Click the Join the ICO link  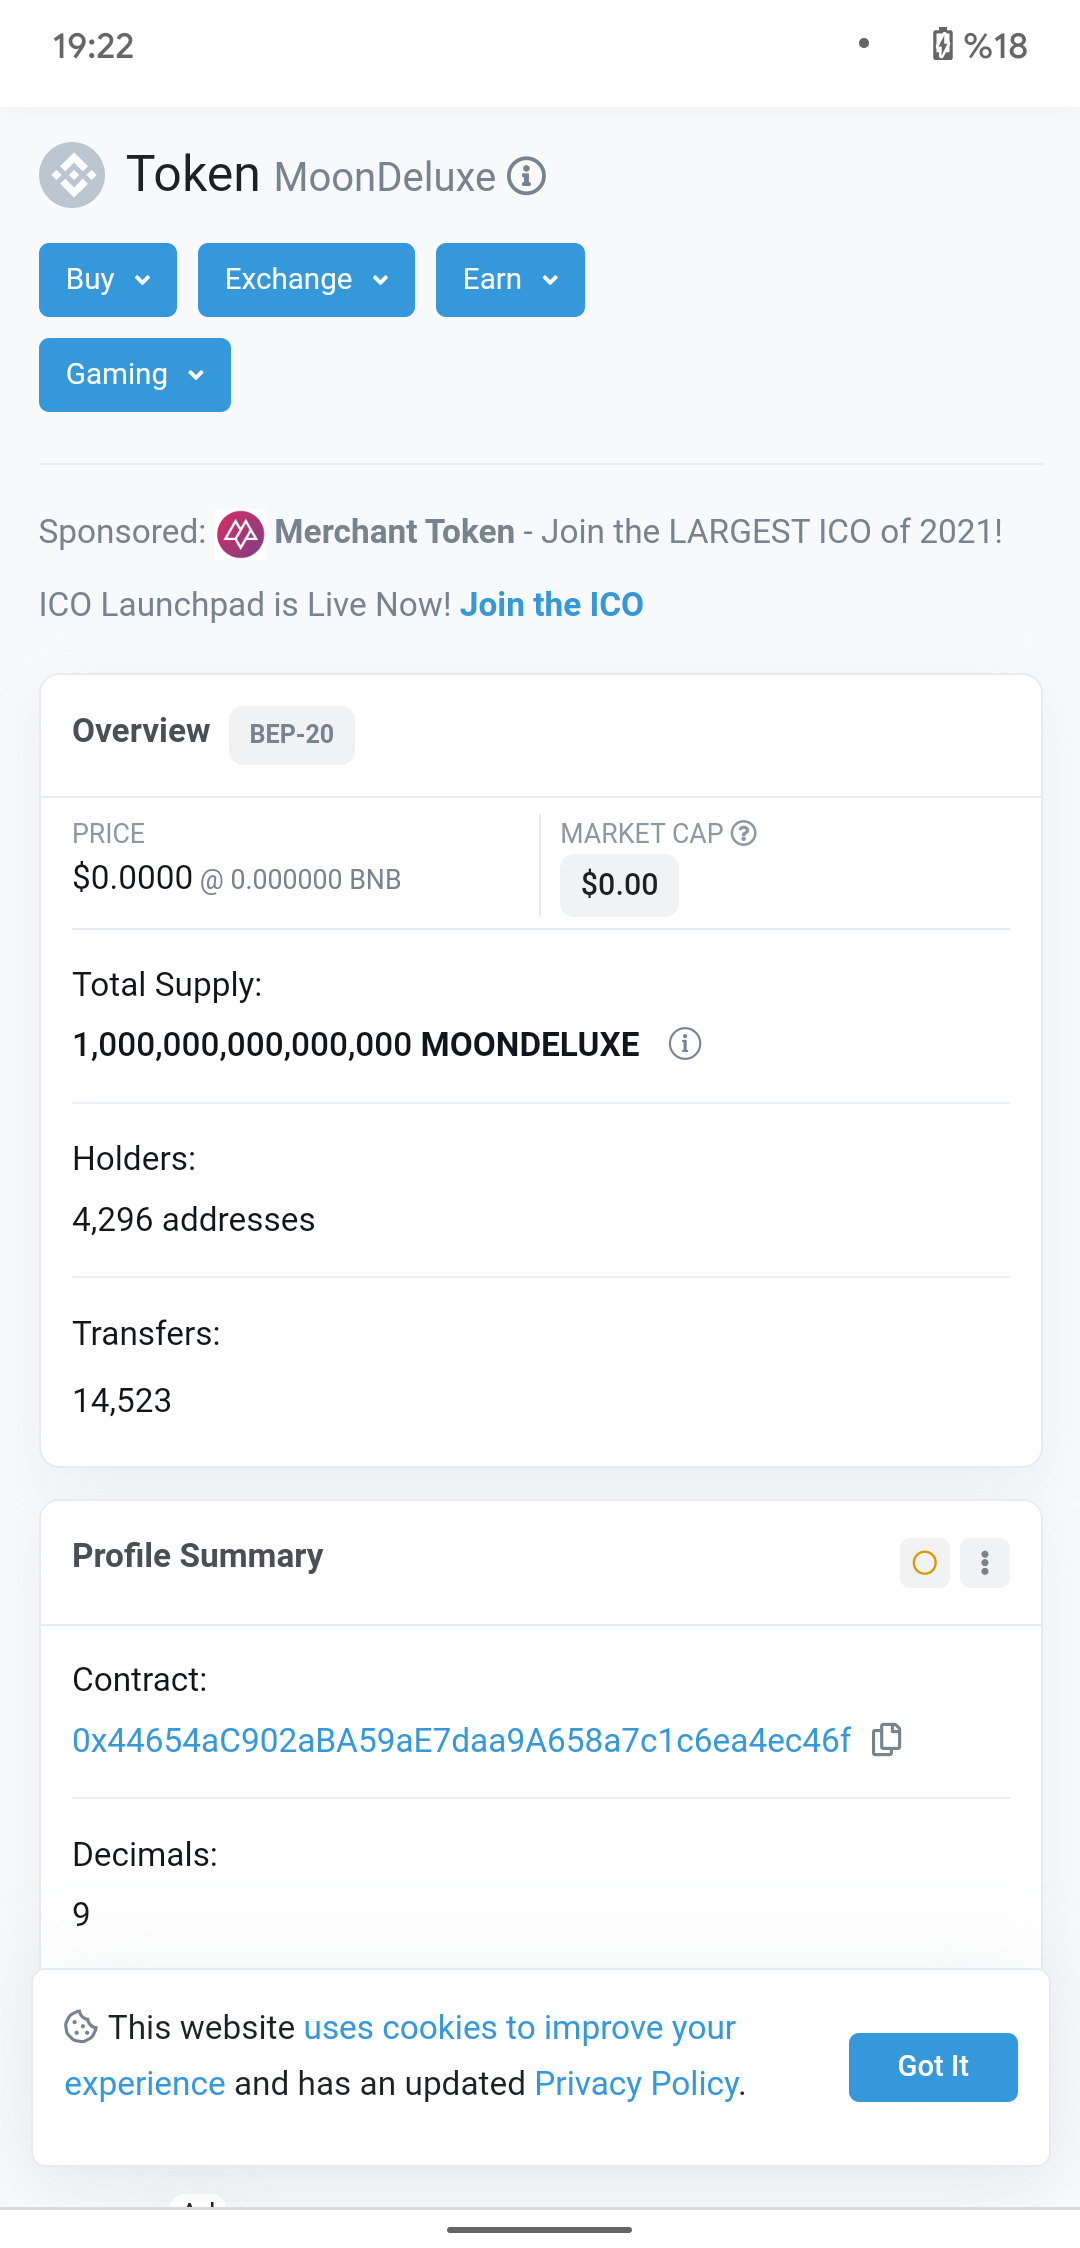point(551,605)
